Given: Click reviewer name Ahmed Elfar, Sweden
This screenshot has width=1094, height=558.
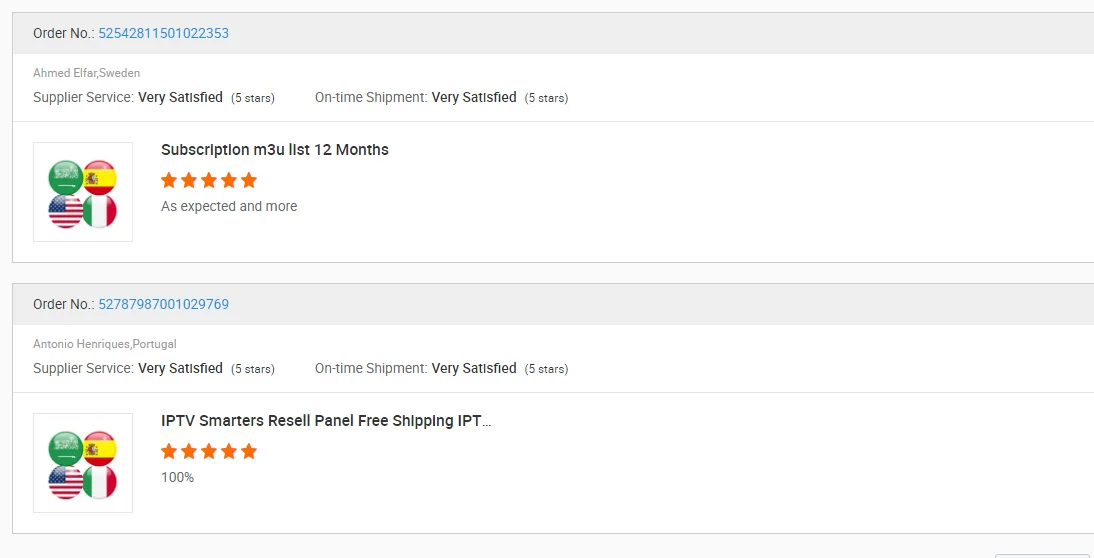Looking at the screenshot, I should click(x=87, y=73).
